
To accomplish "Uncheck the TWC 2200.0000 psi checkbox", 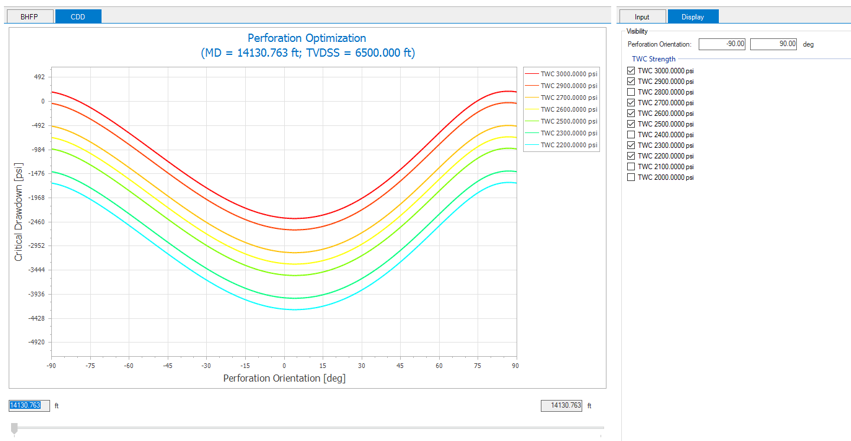I will pyautogui.click(x=630, y=156).
